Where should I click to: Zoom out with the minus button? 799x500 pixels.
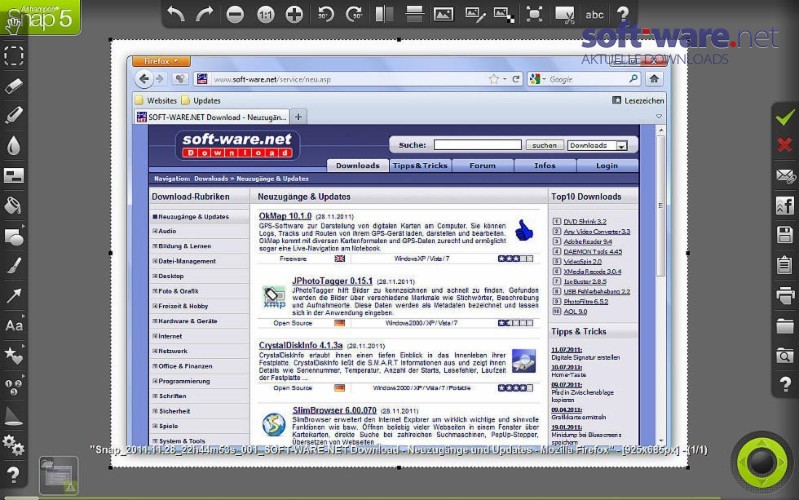coord(235,15)
